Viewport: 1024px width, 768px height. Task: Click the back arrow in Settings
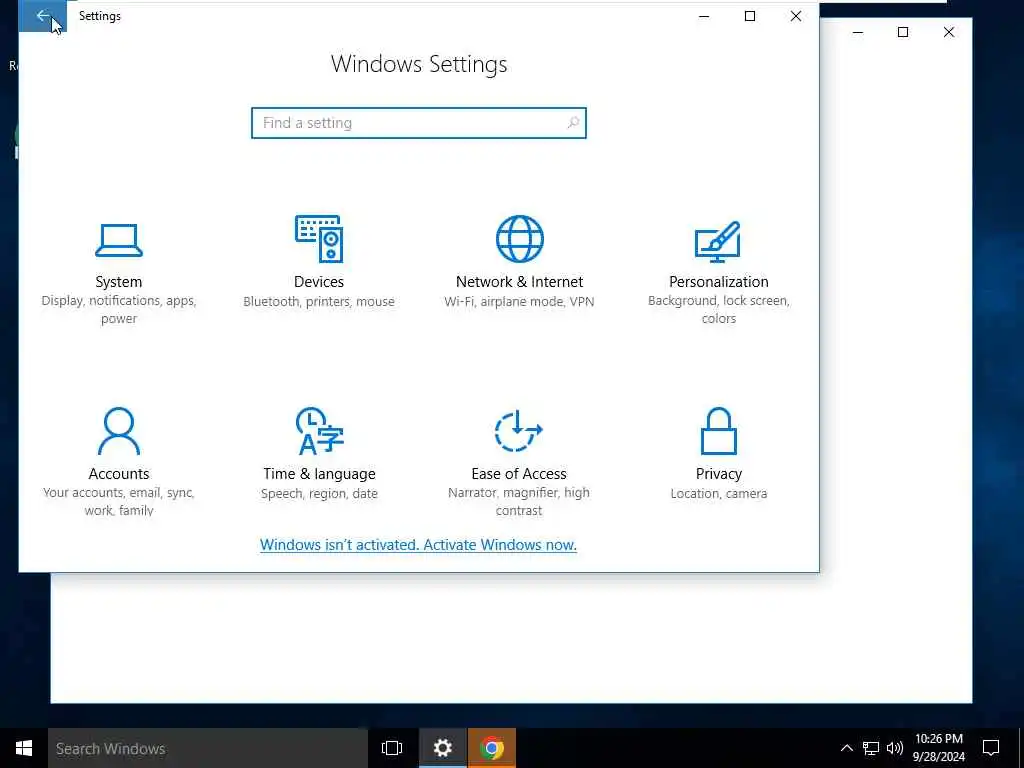tap(42, 16)
